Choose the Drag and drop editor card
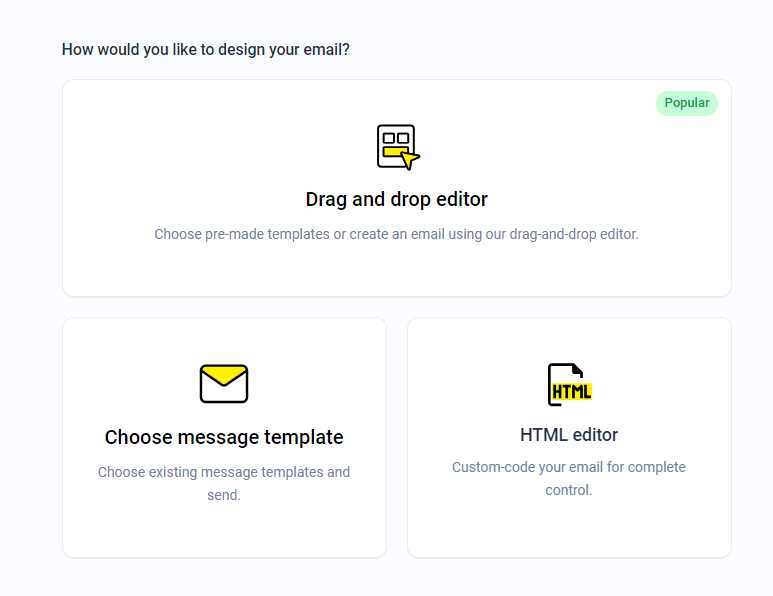 pyautogui.click(x=397, y=188)
